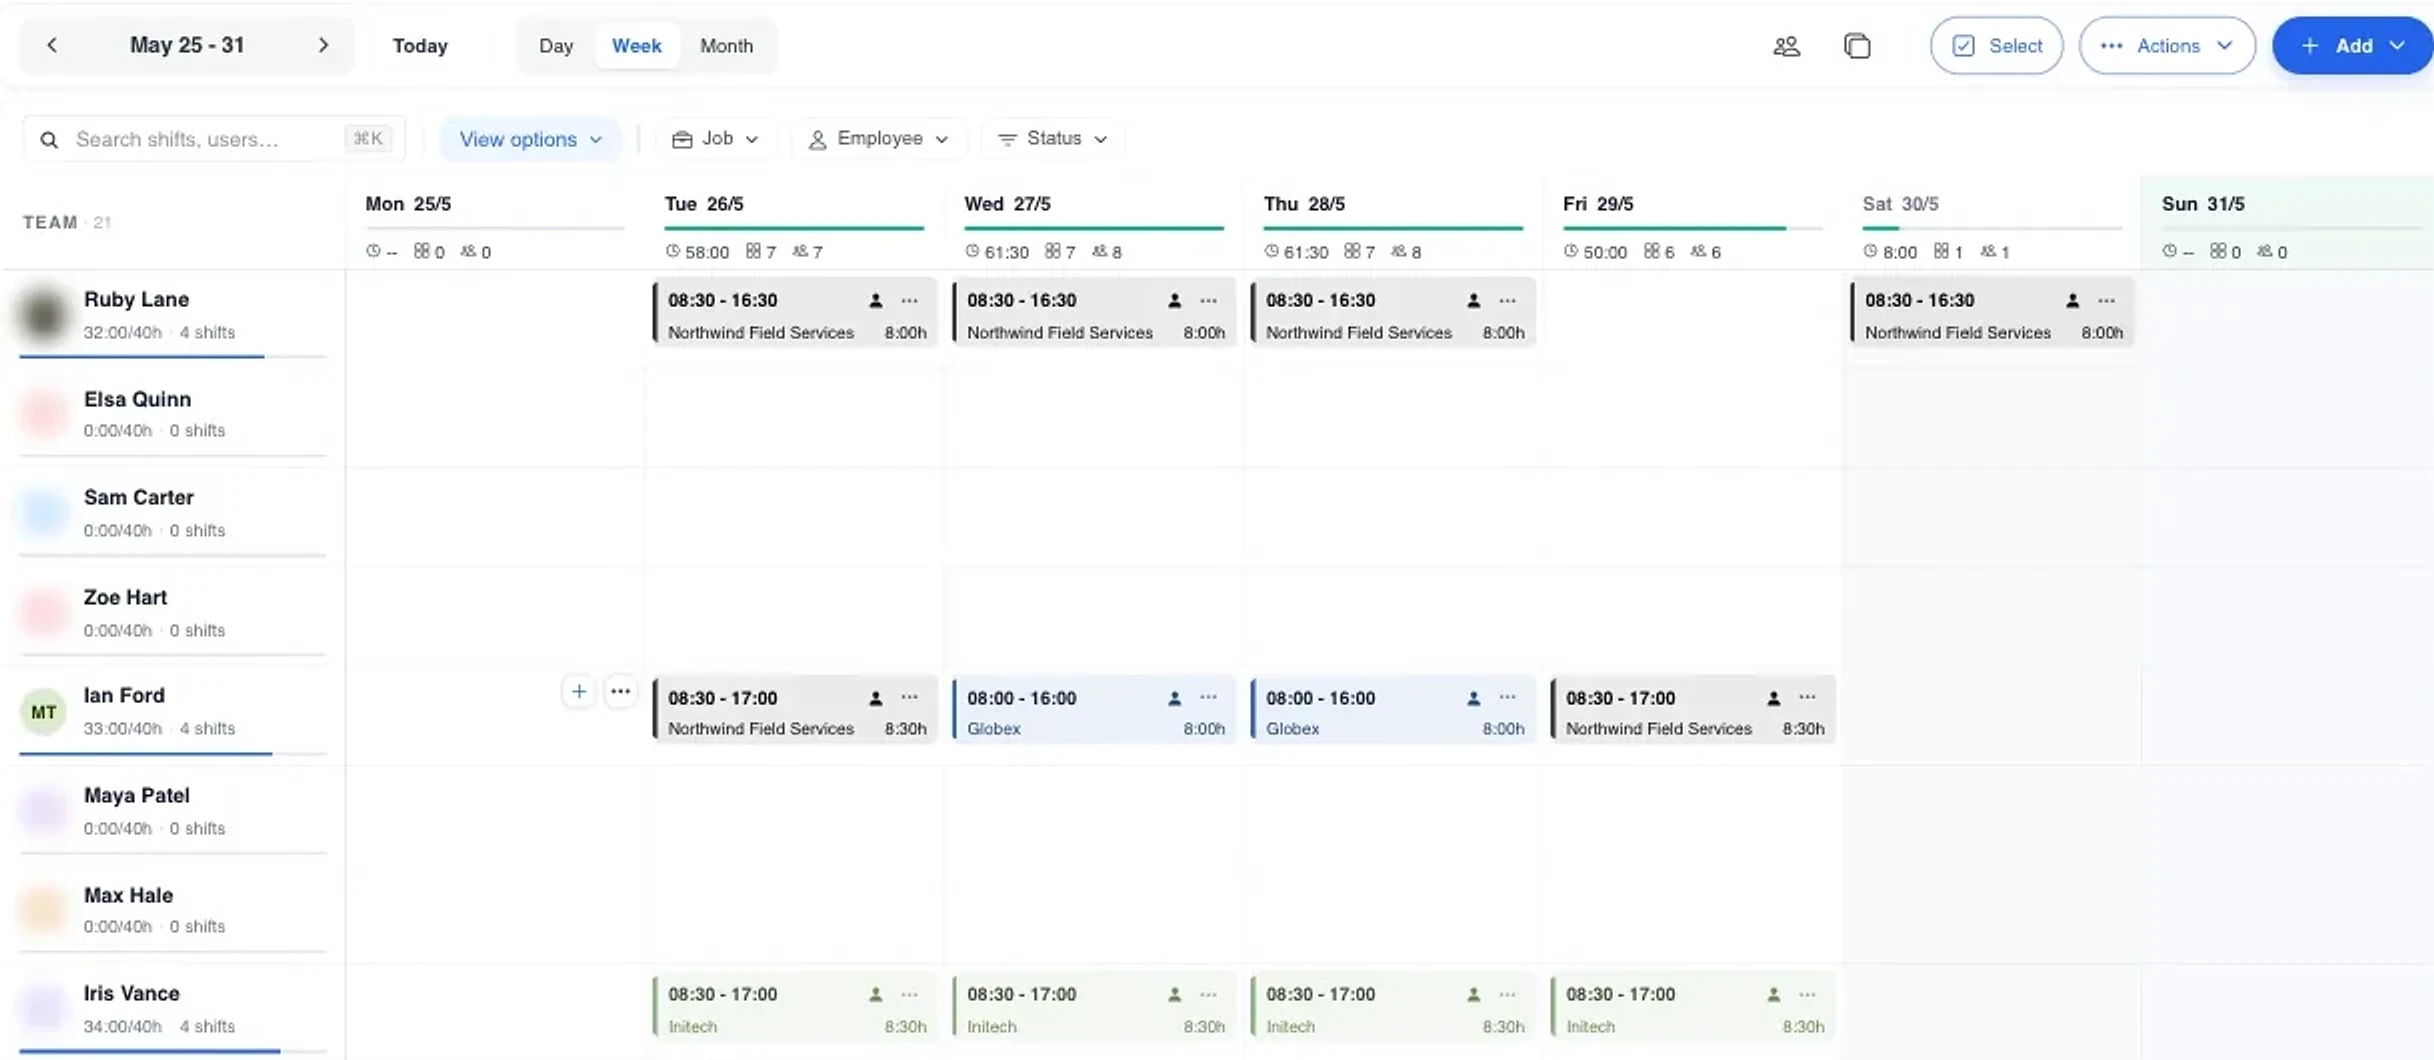Screen dimensions: 2434x1060
Task: Open Iris Vance Wednesday Initech shift options
Action: pos(1208,995)
